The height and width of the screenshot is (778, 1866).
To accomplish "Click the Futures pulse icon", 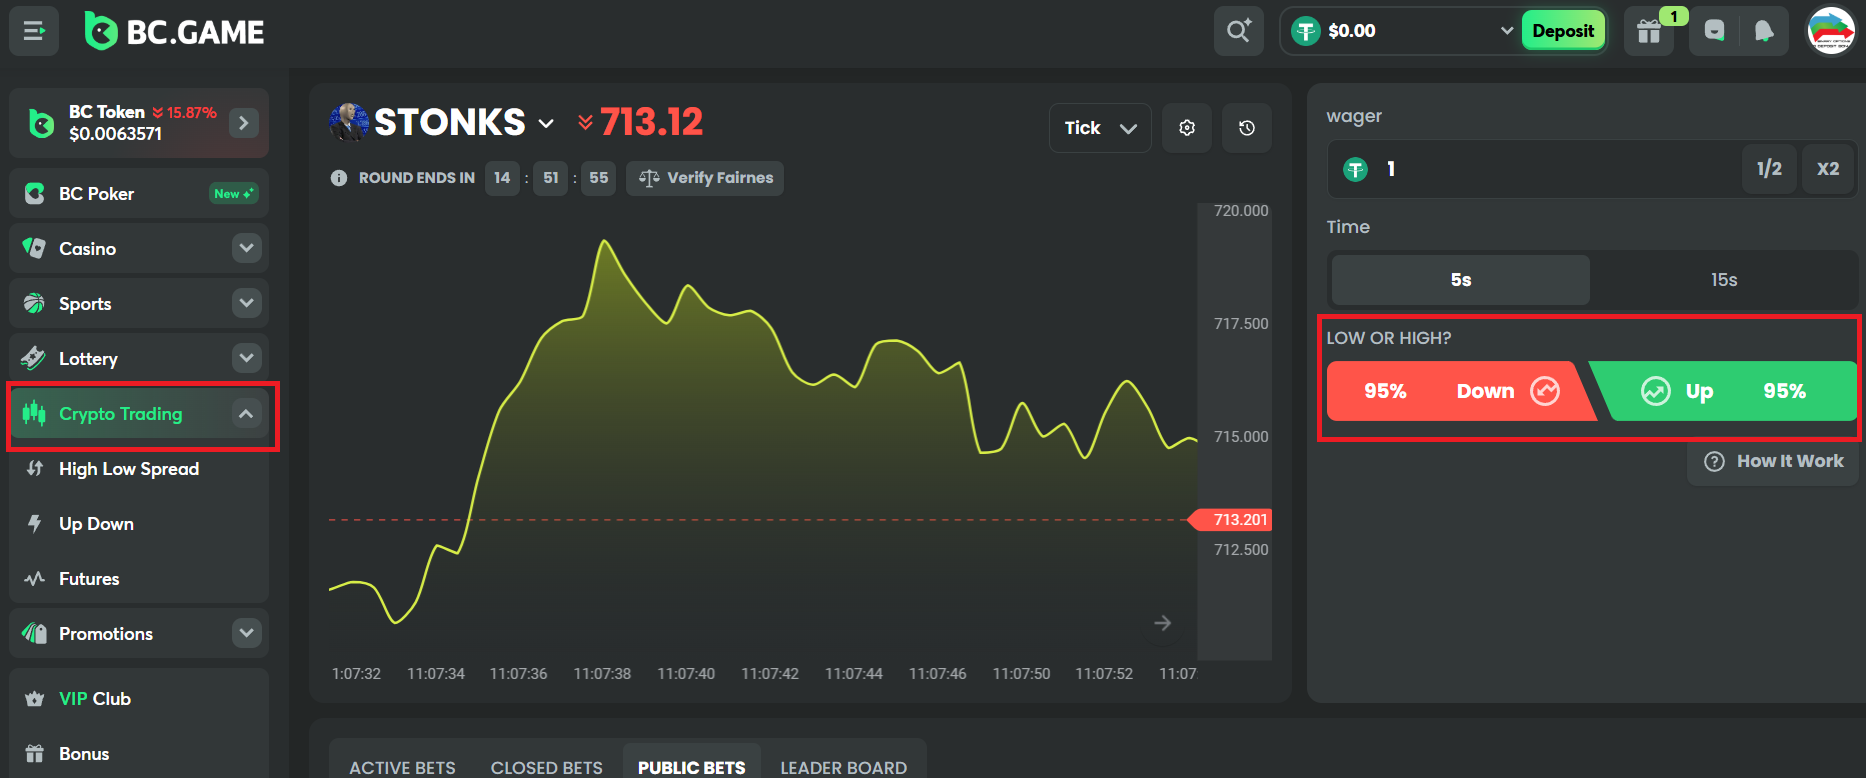I will pos(35,578).
